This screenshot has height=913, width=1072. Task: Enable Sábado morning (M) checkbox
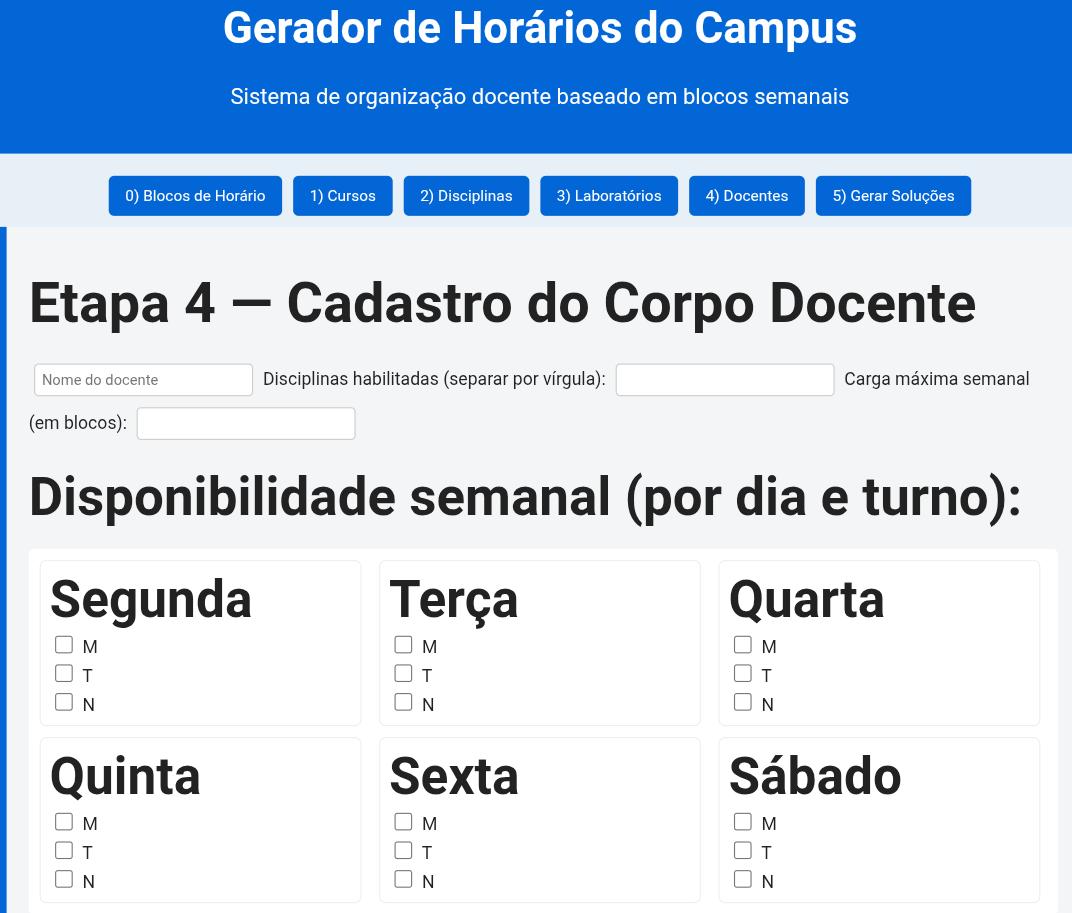(742, 822)
